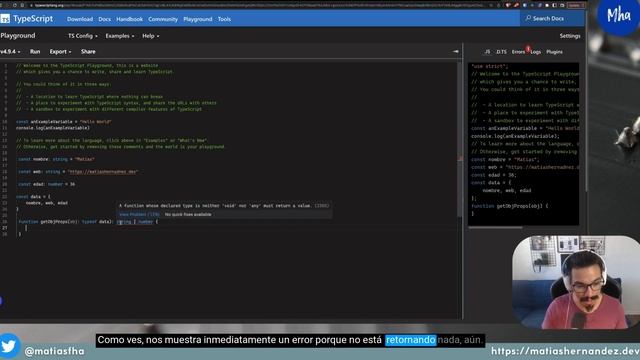This screenshot has height=360, width=640.
Task: Click View Problem link in tooltip
Action: tap(139, 214)
